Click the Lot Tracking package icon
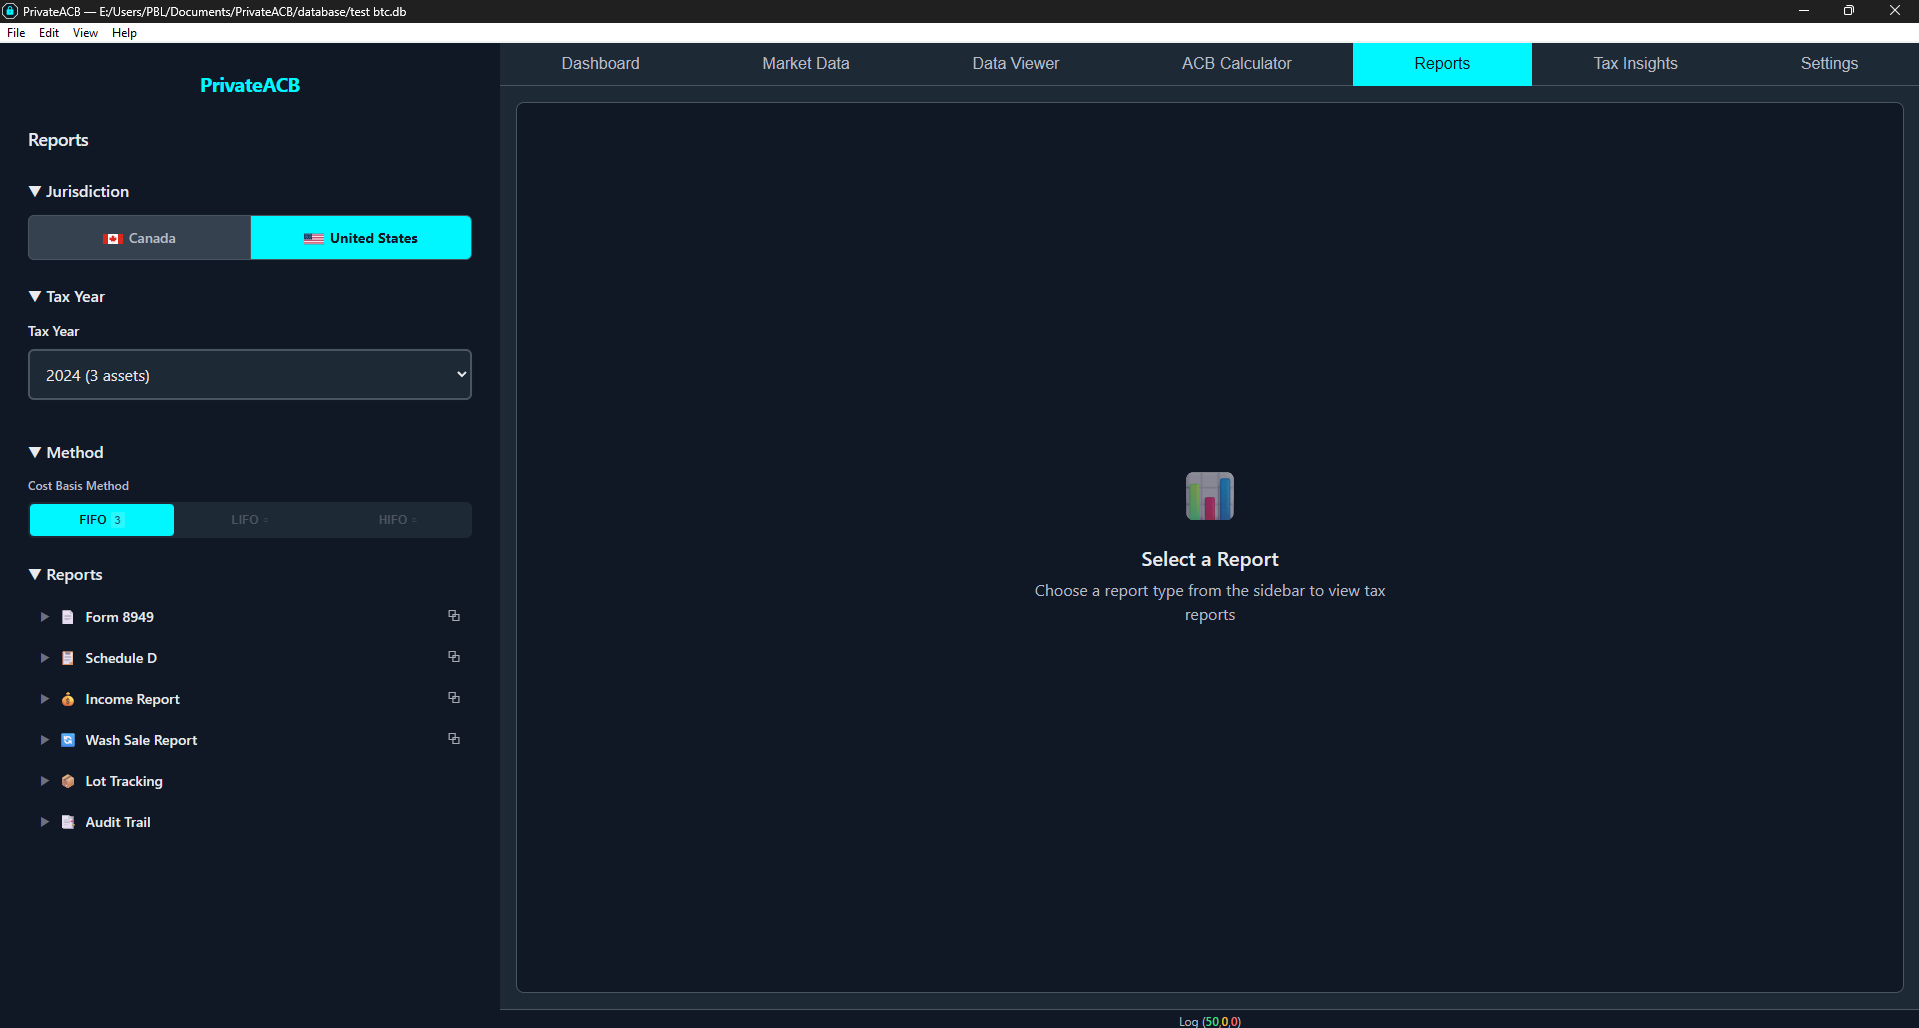 pos(68,781)
